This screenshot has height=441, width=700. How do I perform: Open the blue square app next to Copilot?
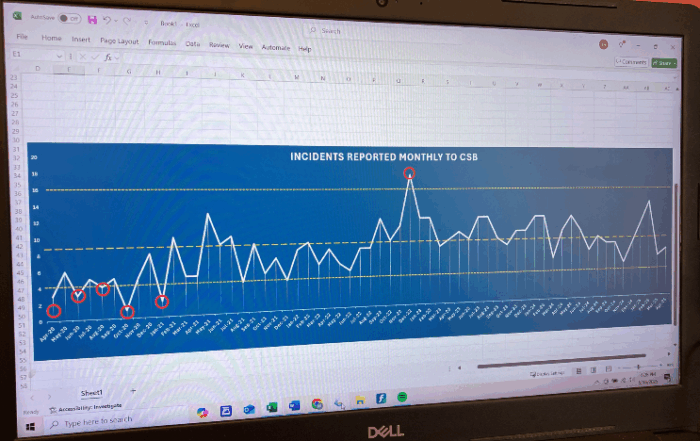click(226, 411)
